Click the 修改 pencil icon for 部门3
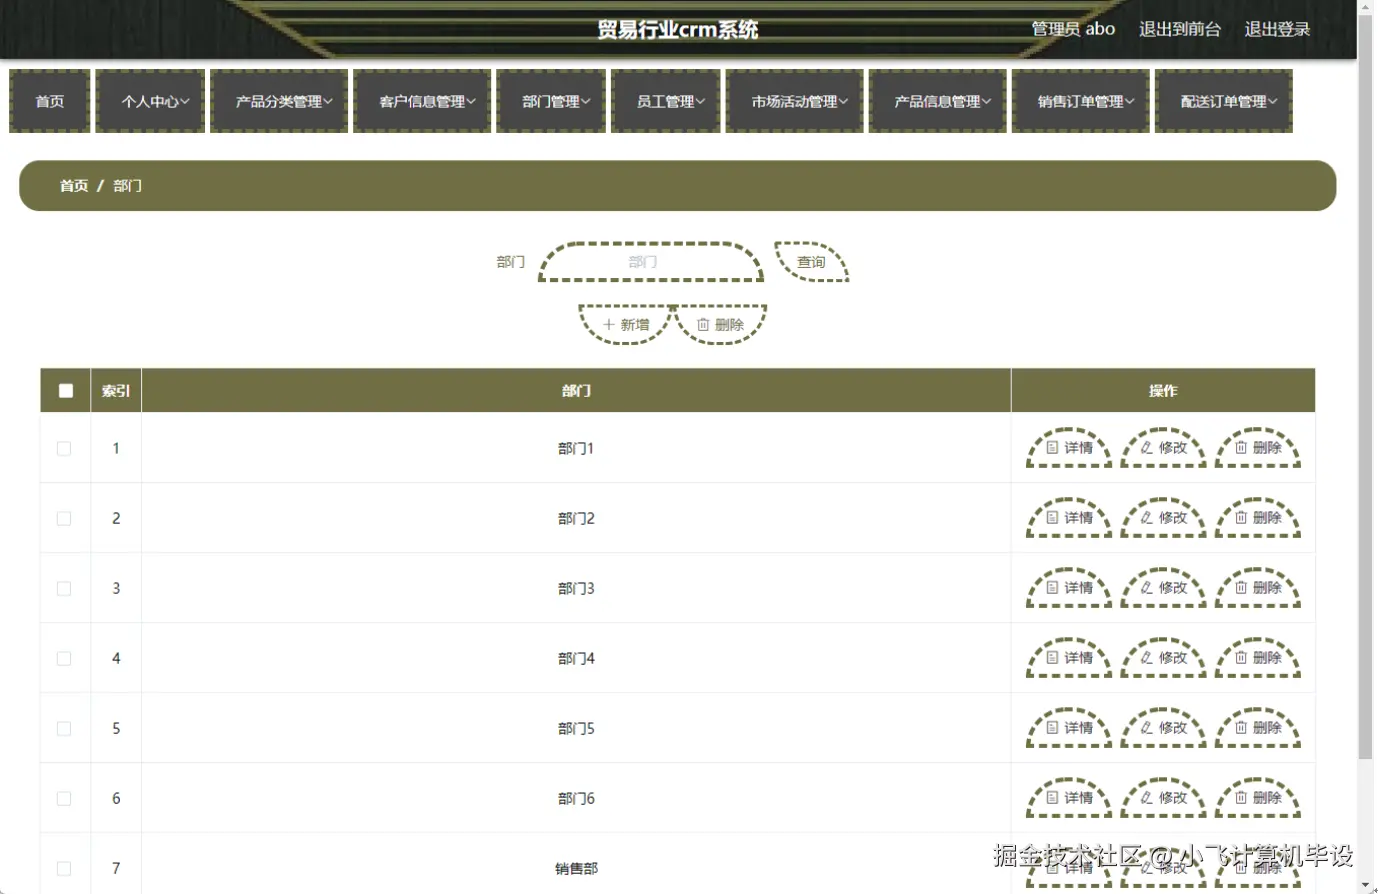 [1147, 588]
